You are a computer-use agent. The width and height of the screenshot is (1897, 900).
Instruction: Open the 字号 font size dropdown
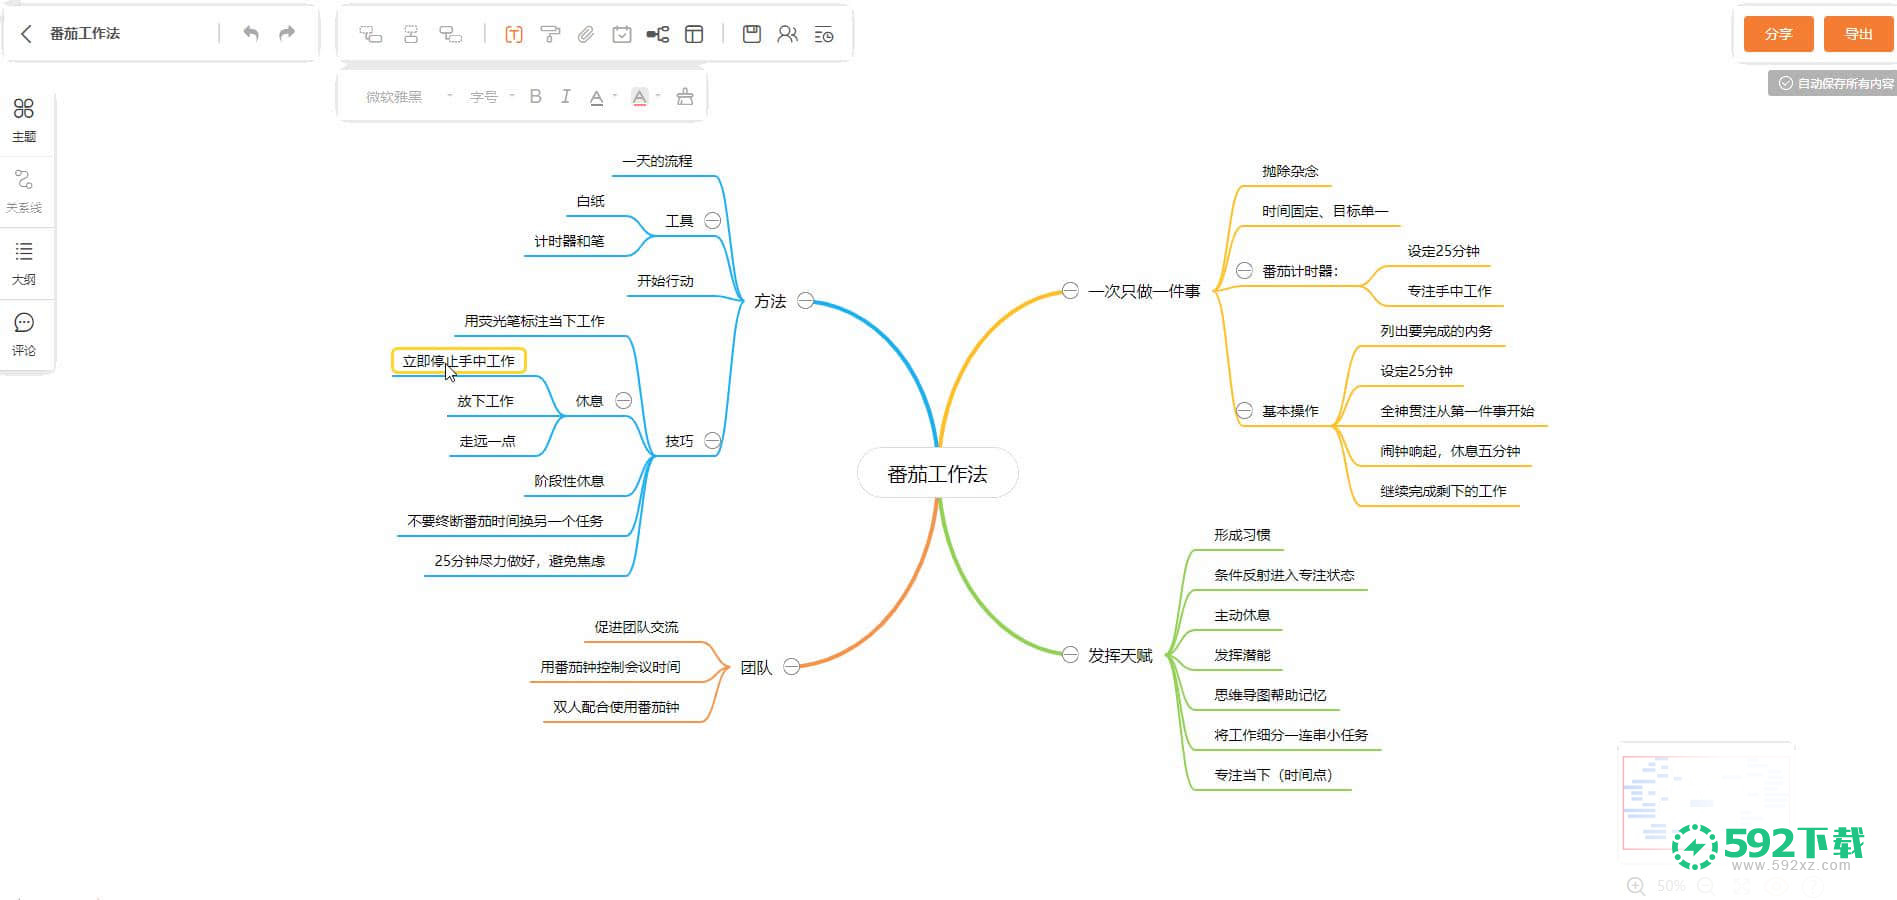[x=492, y=96]
